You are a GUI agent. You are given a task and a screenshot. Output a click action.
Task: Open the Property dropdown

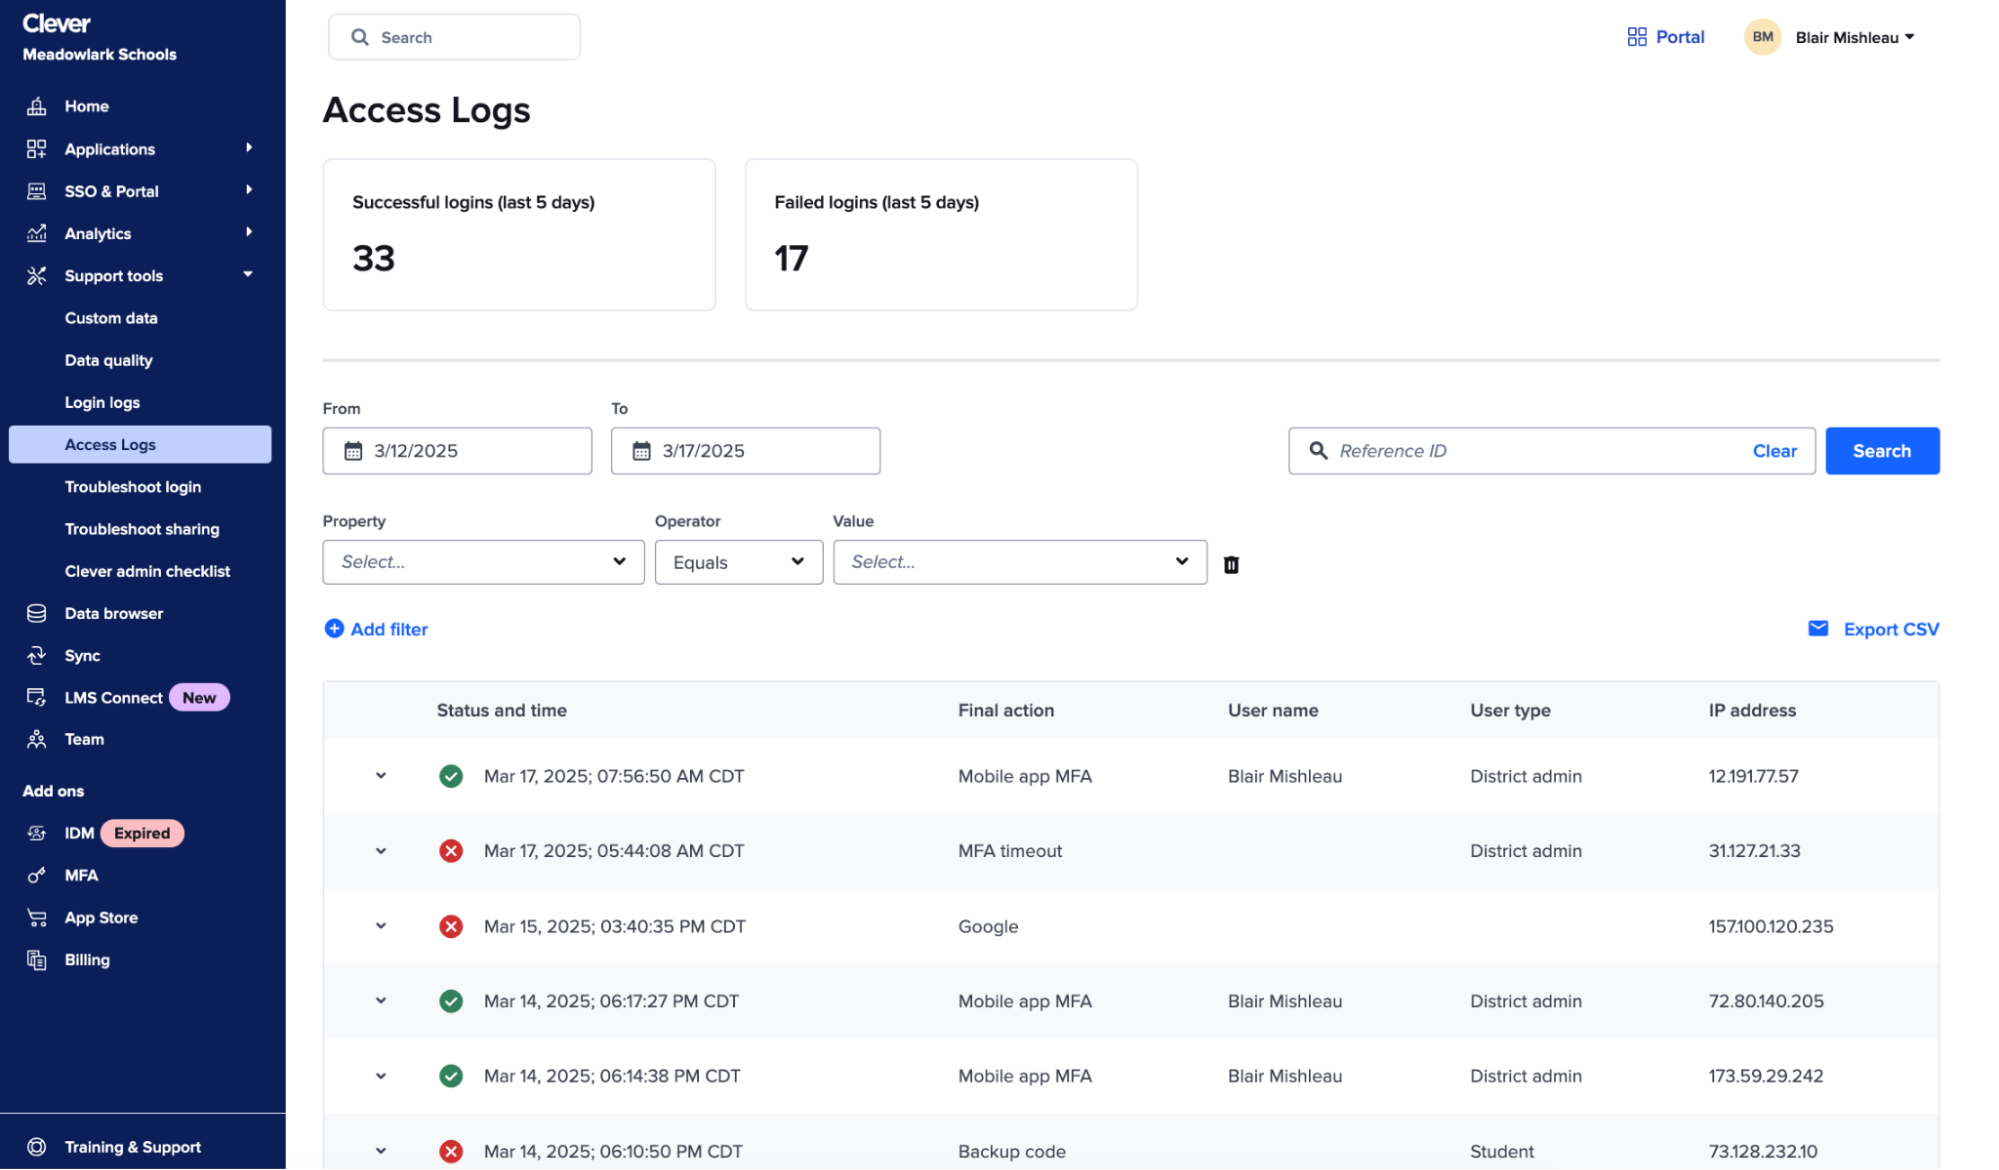(x=483, y=562)
